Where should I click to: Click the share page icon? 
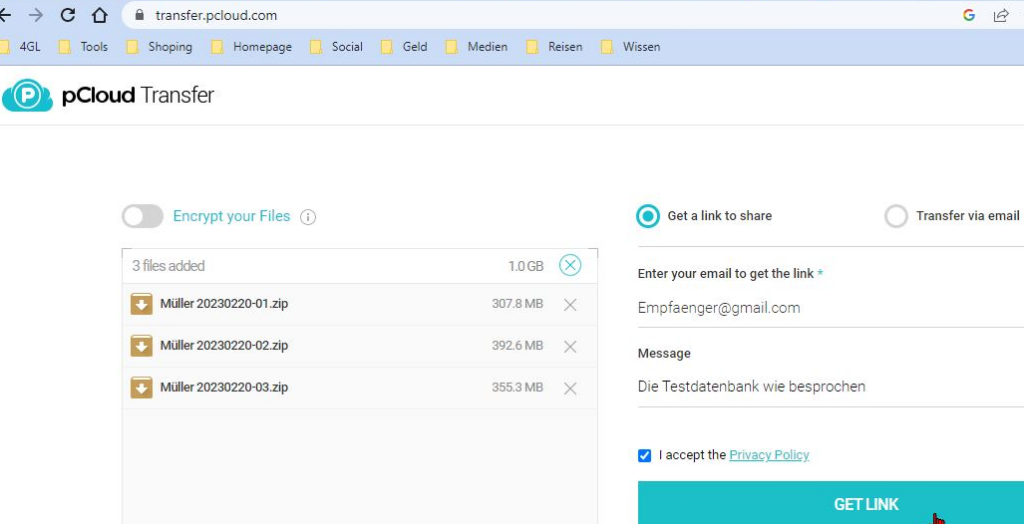coord(1001,15)
